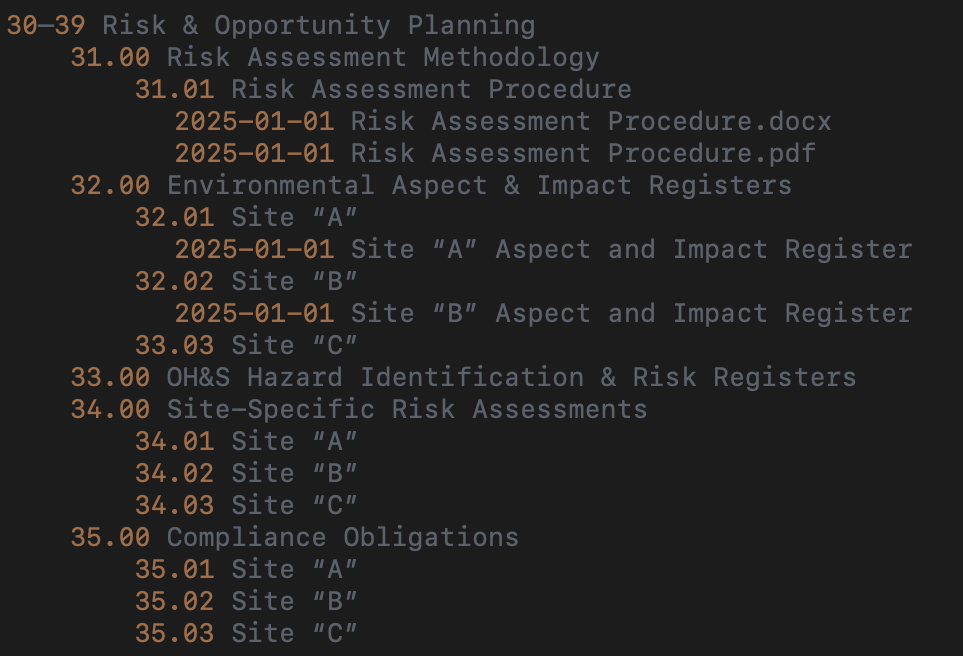963x656 pixels.
Task: Click 31.00 Risk Assessment Methodology entry
Action: (334, 57)
